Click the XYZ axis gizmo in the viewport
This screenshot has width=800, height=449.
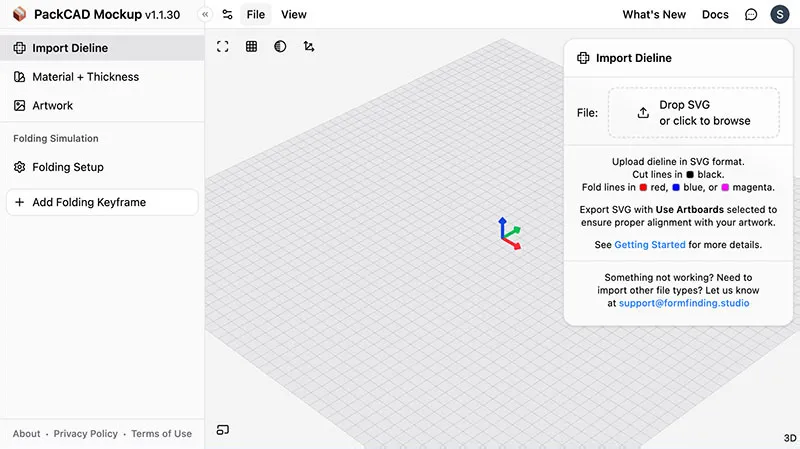click(509, 234)
